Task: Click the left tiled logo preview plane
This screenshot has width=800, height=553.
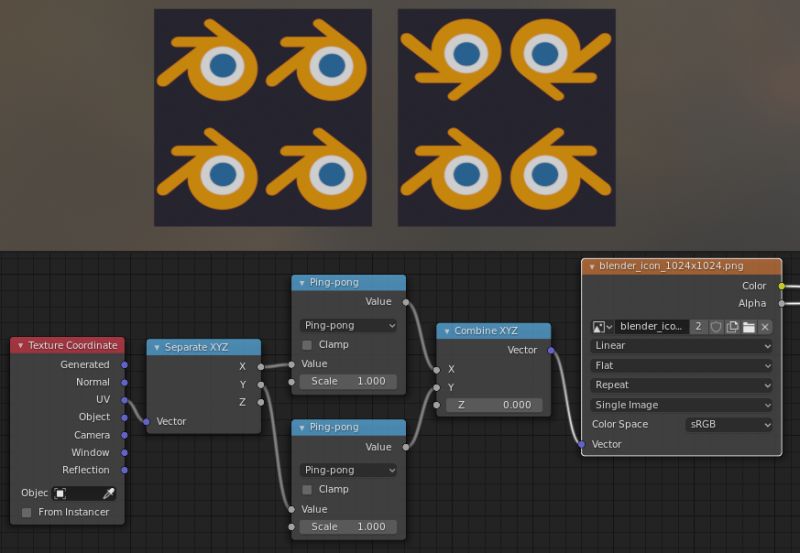Action: (263, 117)
